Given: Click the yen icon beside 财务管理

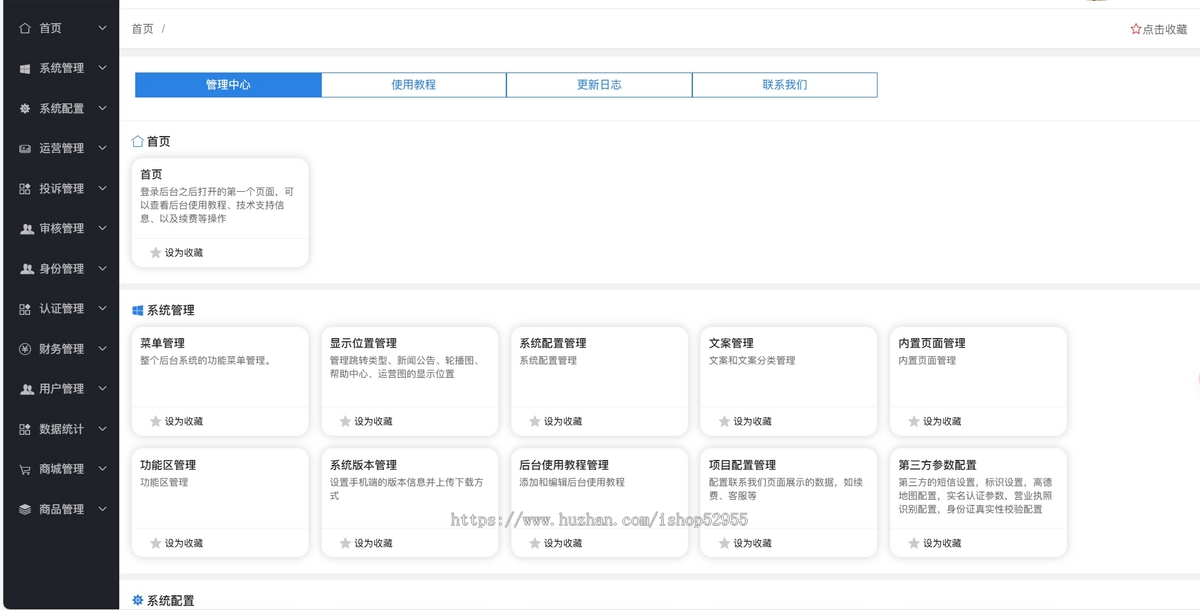Looking at the screenshot, I should [x=25, y=349].
